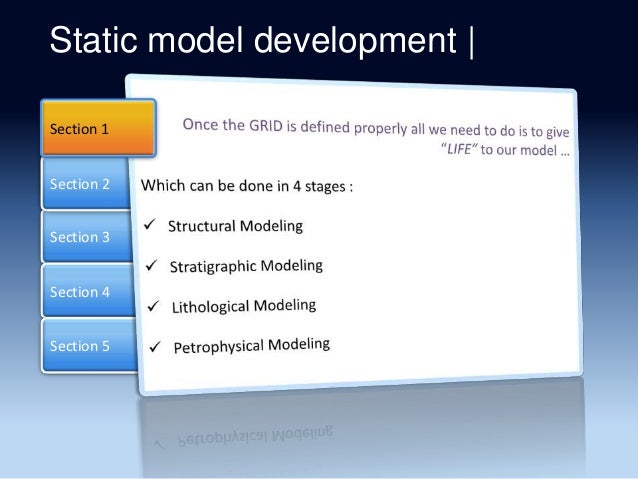Screen dimensions: 638x479
Task: Select the 'Petrophysical Modeling' text
Action: (251, 346)
